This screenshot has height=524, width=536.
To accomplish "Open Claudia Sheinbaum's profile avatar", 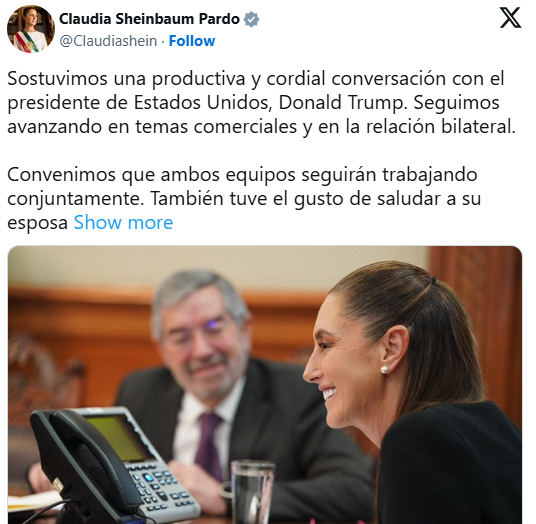I will 30,29.
